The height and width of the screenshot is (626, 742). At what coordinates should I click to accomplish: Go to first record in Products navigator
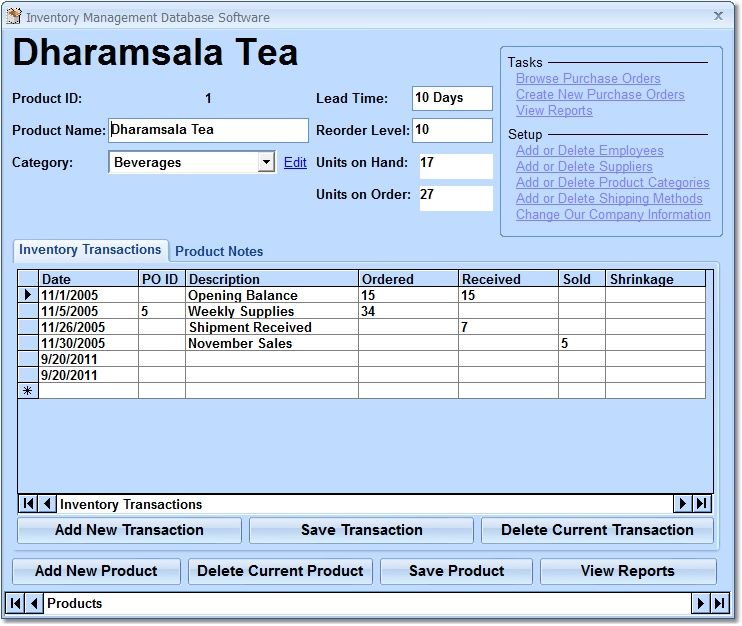pyautogui.click(x=17, y=603)
